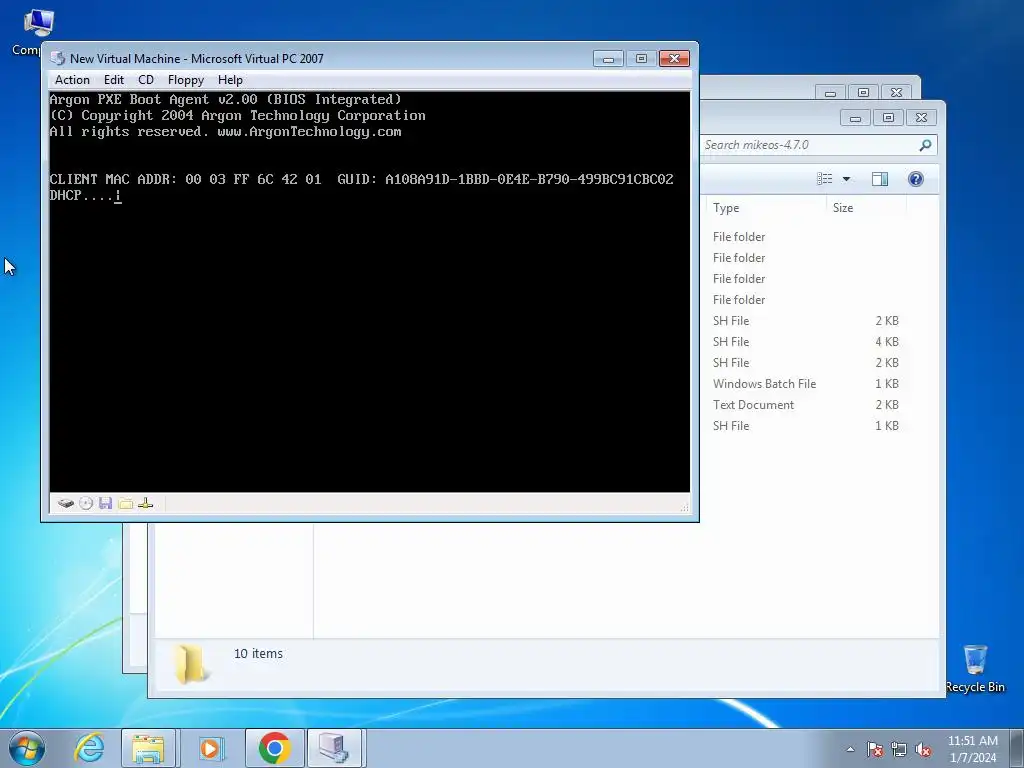This screenshot has width=1024, height=768.
Task: Click the Virtual PC title bar icon
Action: click(58, 58)
